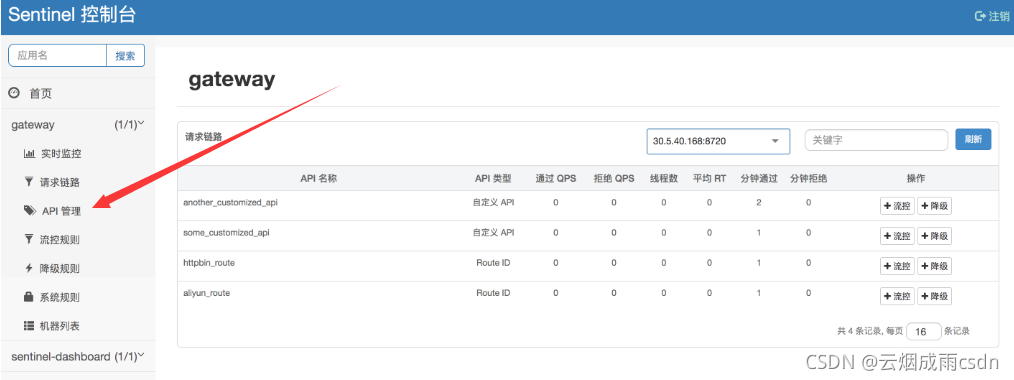Viewport: 1014px width, 380px height.
Task: Click the page size field showing 16
Action: pyautogui.click(x=923, y=332)
